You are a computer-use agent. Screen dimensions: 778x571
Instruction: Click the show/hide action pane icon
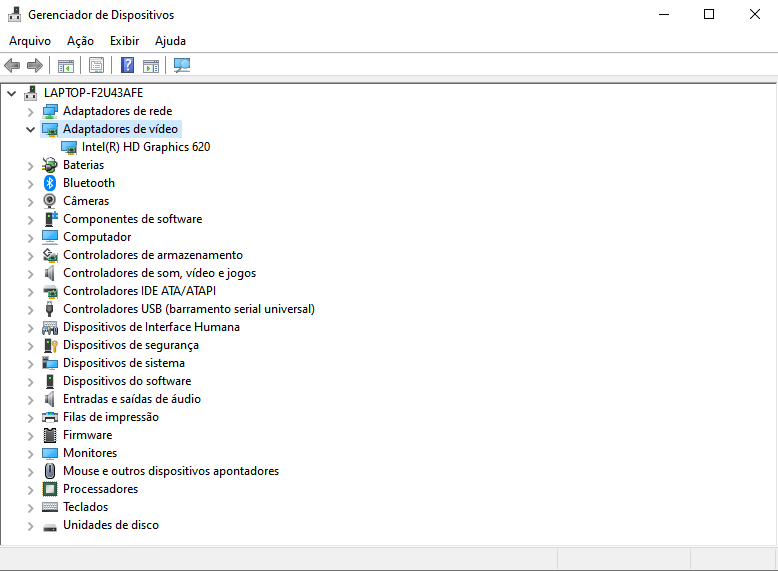click(151, 65)
